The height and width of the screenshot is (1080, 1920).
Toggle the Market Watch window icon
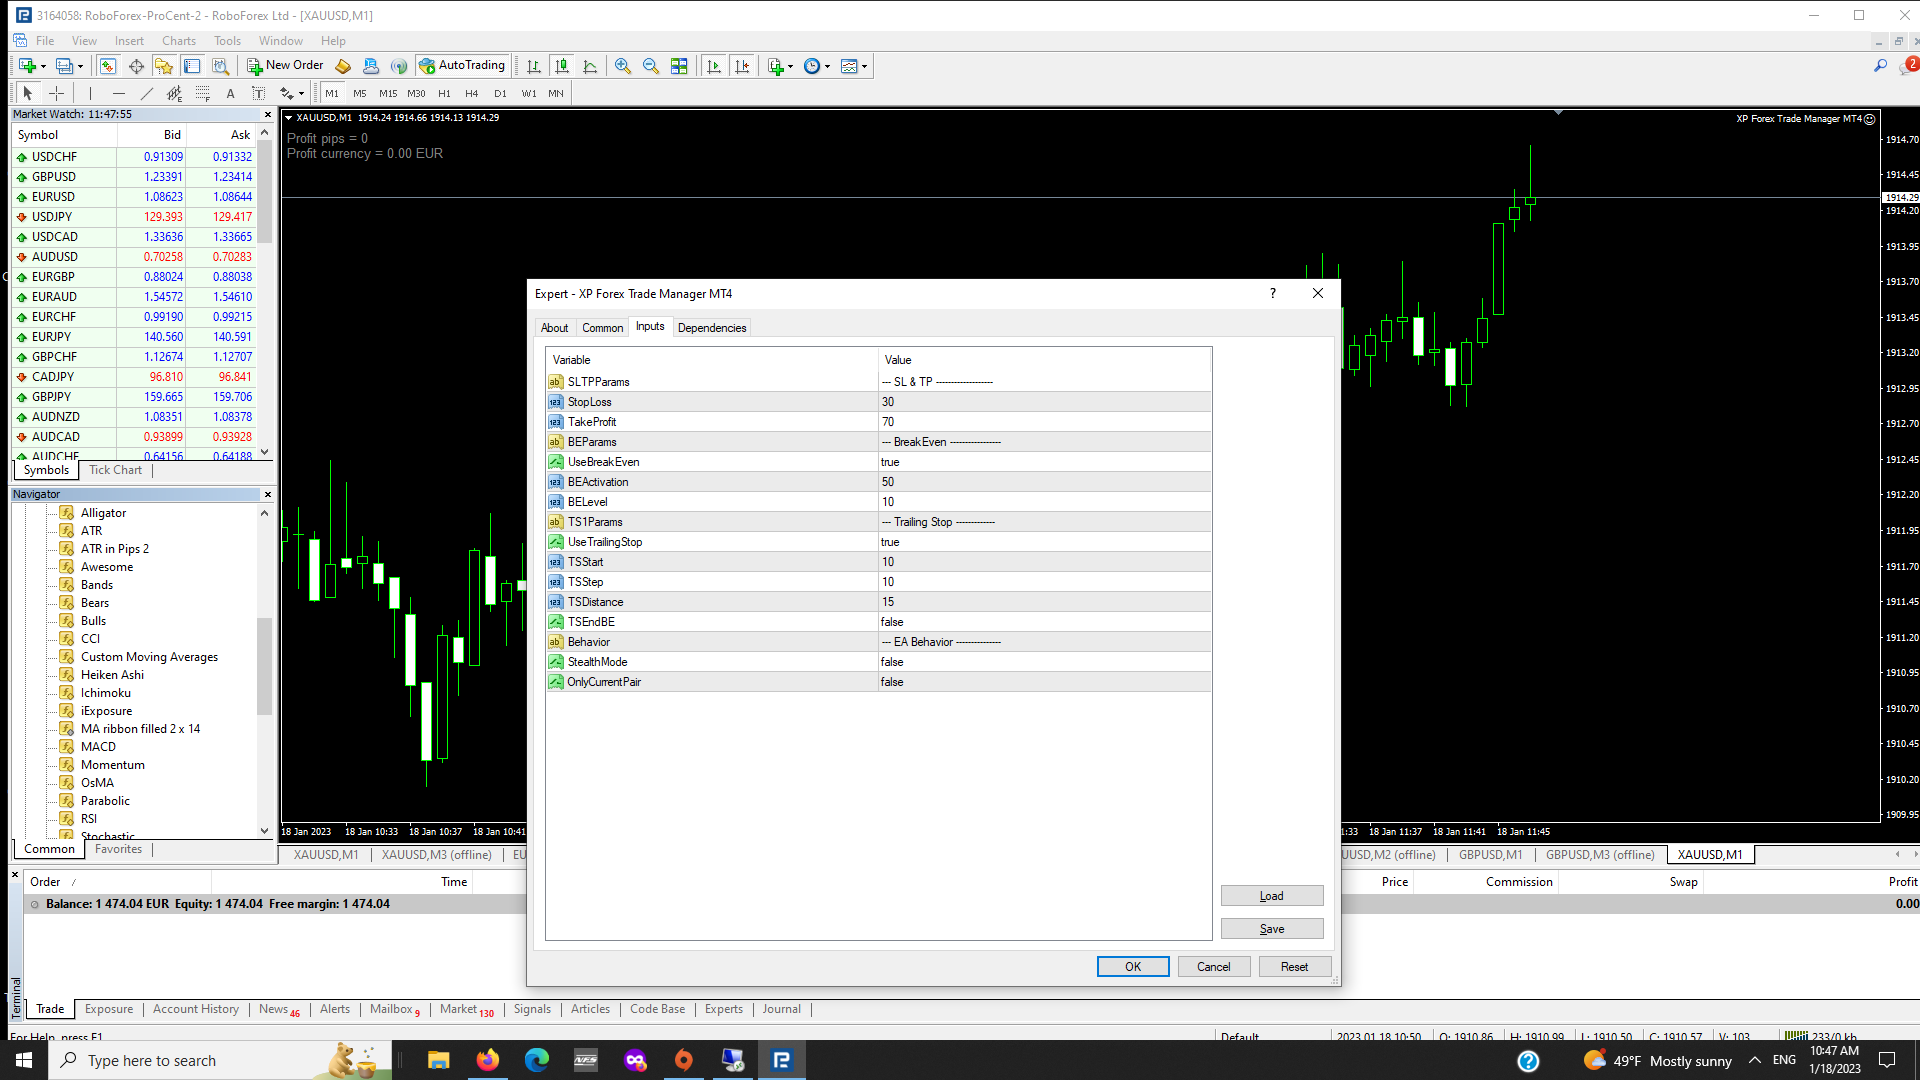[x=107, y=66]
